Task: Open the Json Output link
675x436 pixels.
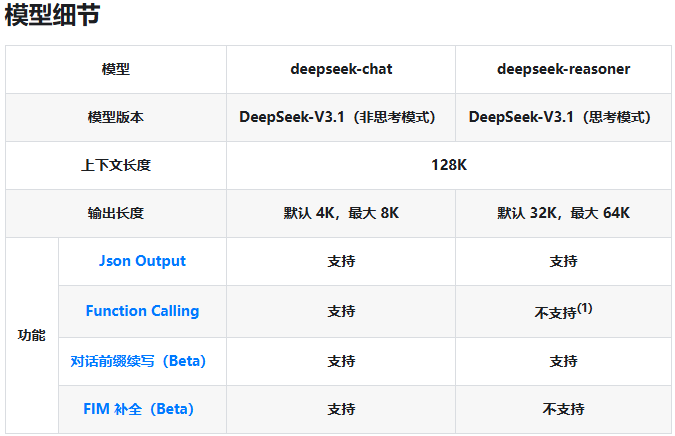Action: [x=142, y=261]
